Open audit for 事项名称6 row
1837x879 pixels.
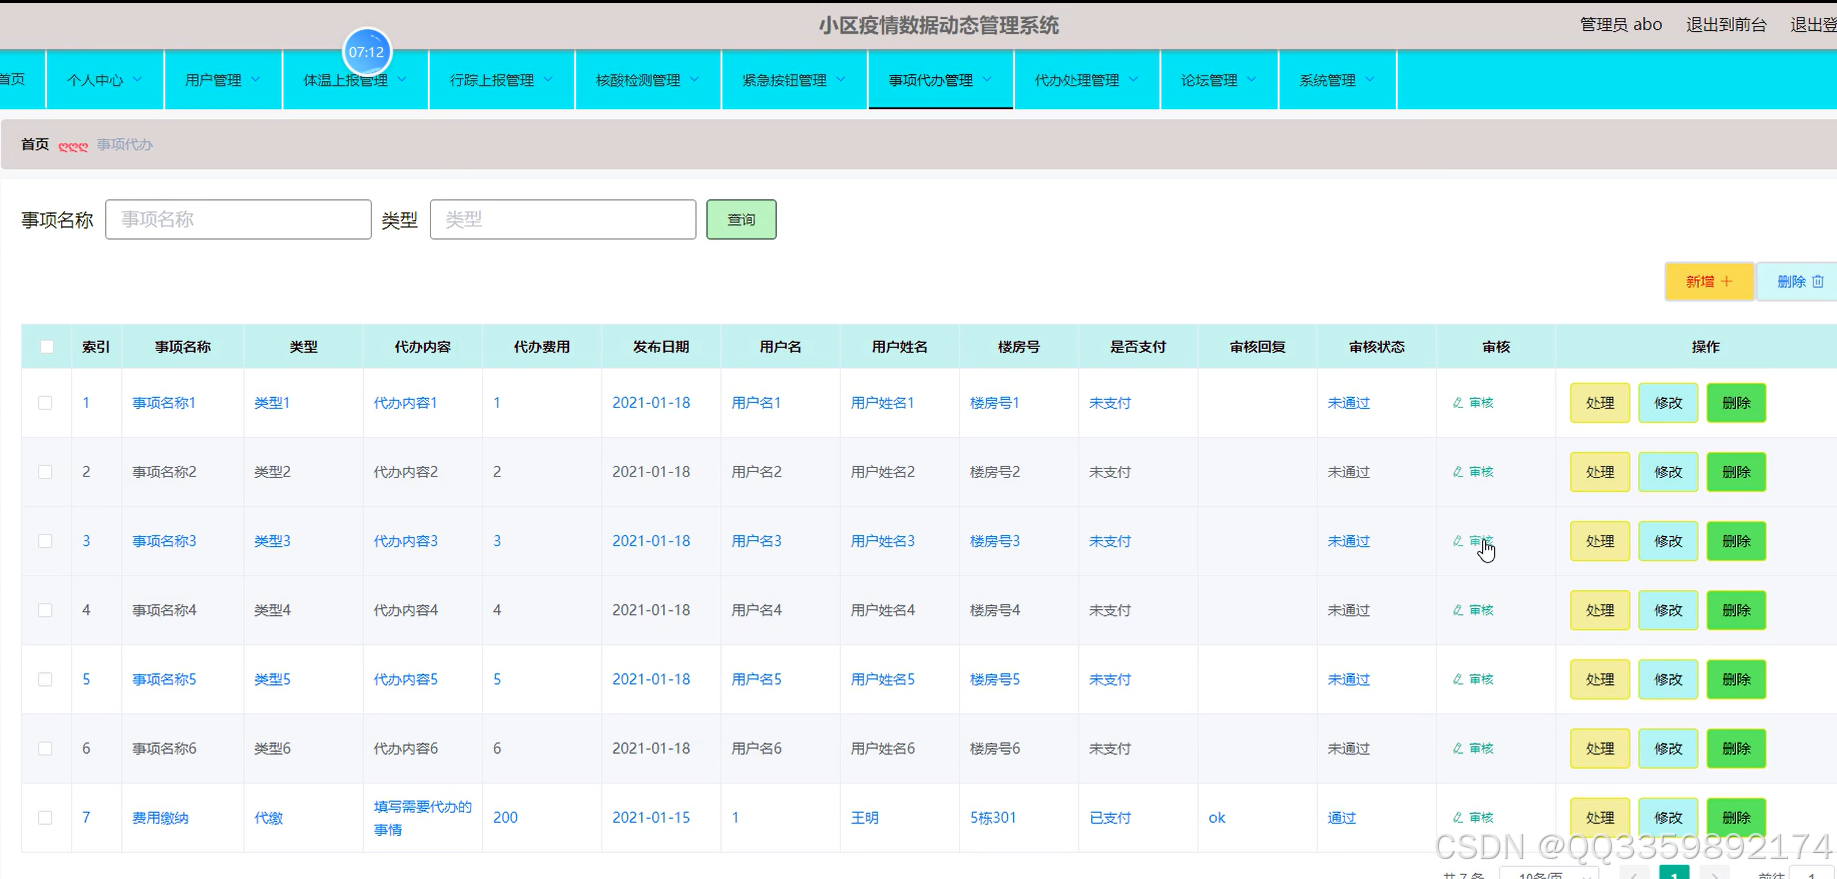point(1473,748)
